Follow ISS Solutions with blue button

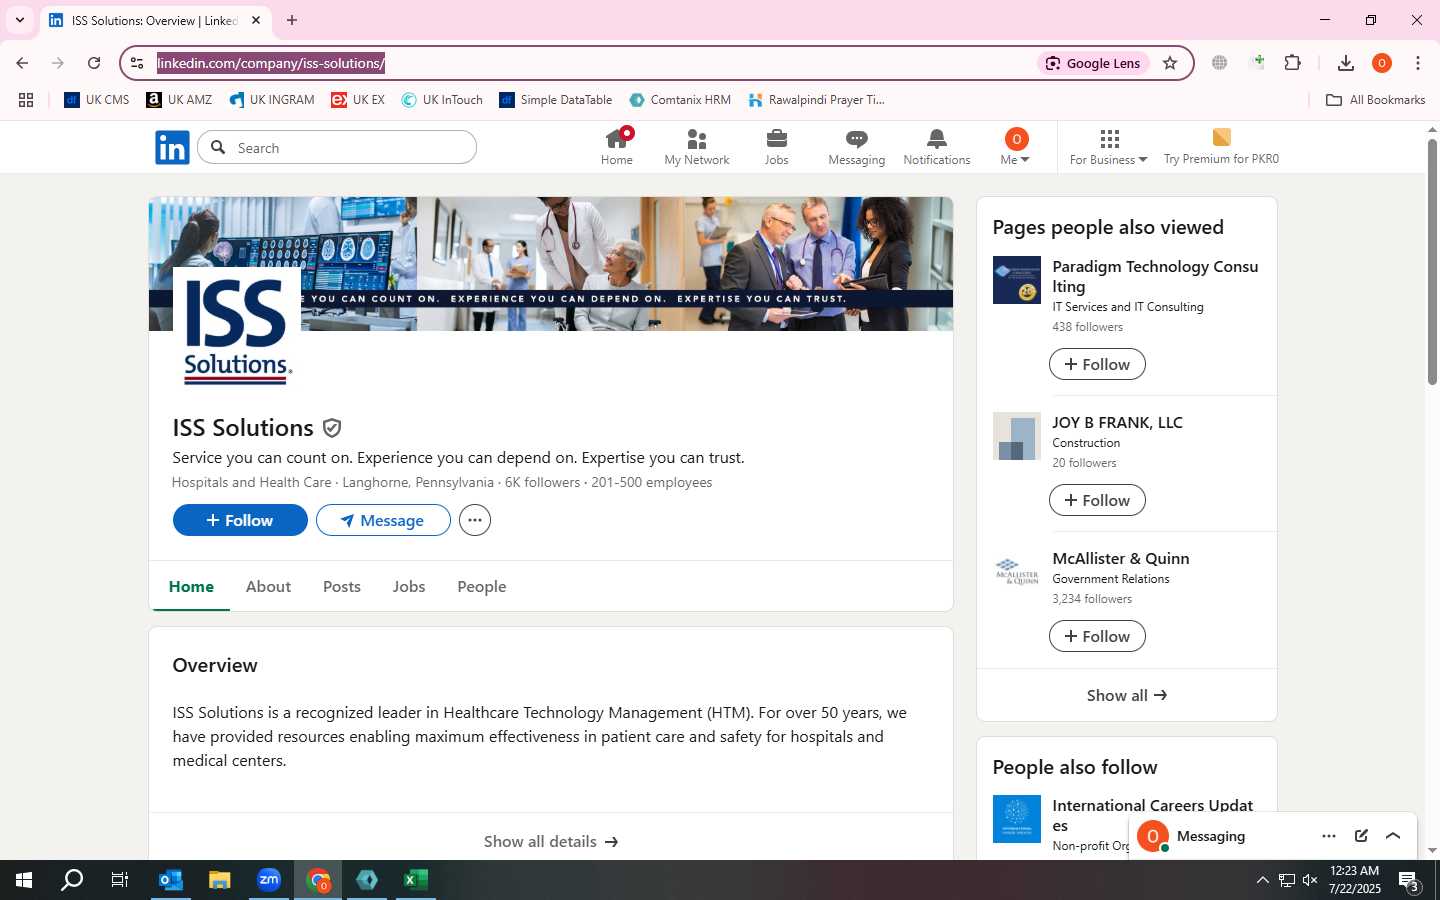click(x=240, y=520)
